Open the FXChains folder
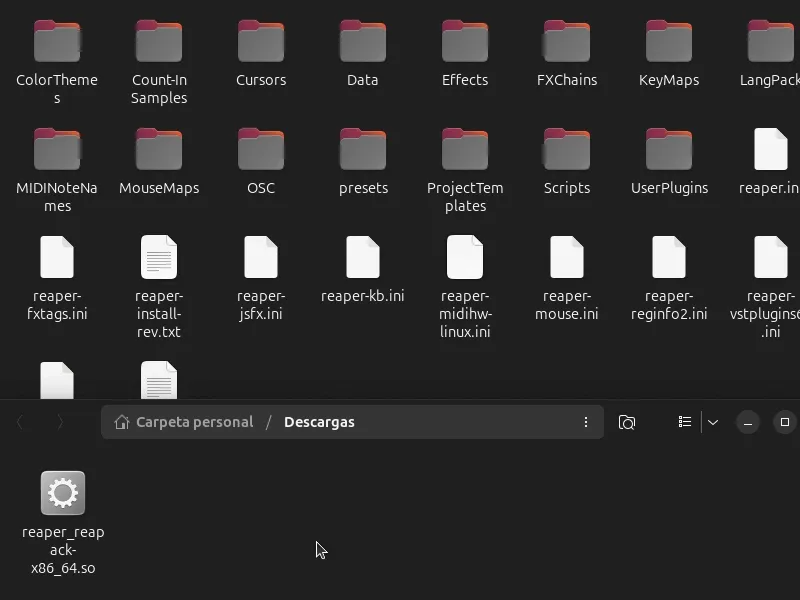The image size is (800, 600). point(567,41)
